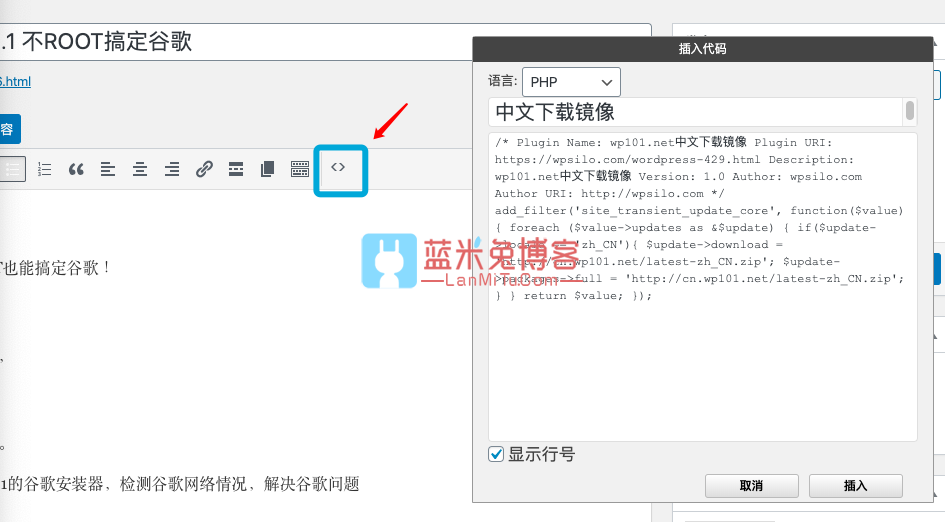This screenshot has height=522, width=945.
Task: Click inside the PHP code text area
Action: pyautogui.click(x=703, y=287)
